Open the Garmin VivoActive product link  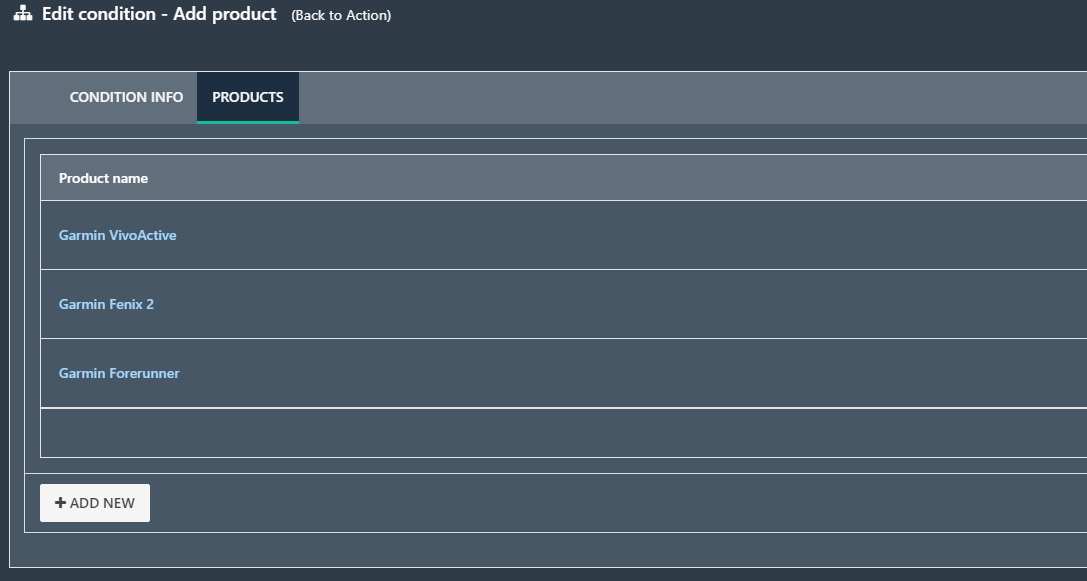117,235
